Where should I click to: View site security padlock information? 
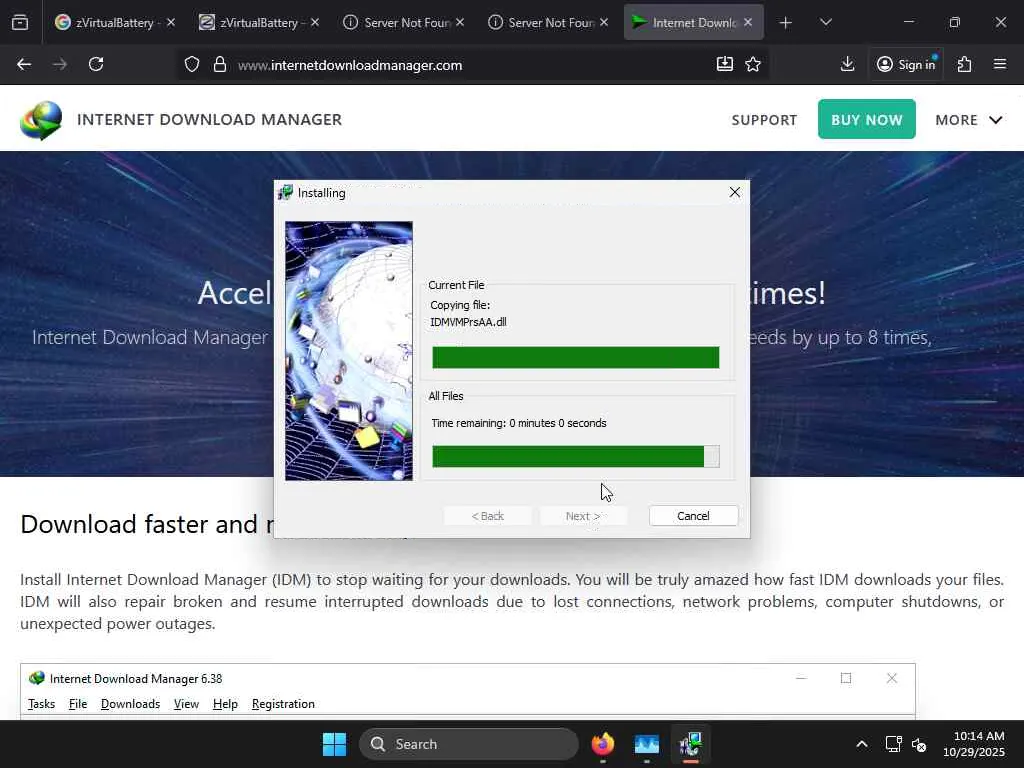(220, 65)
